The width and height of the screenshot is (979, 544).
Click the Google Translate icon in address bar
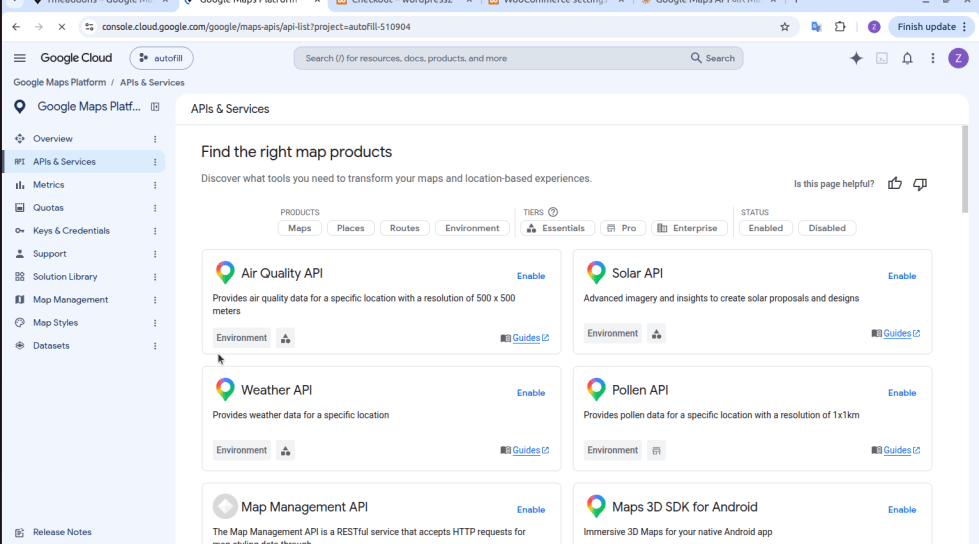(816, 27)
